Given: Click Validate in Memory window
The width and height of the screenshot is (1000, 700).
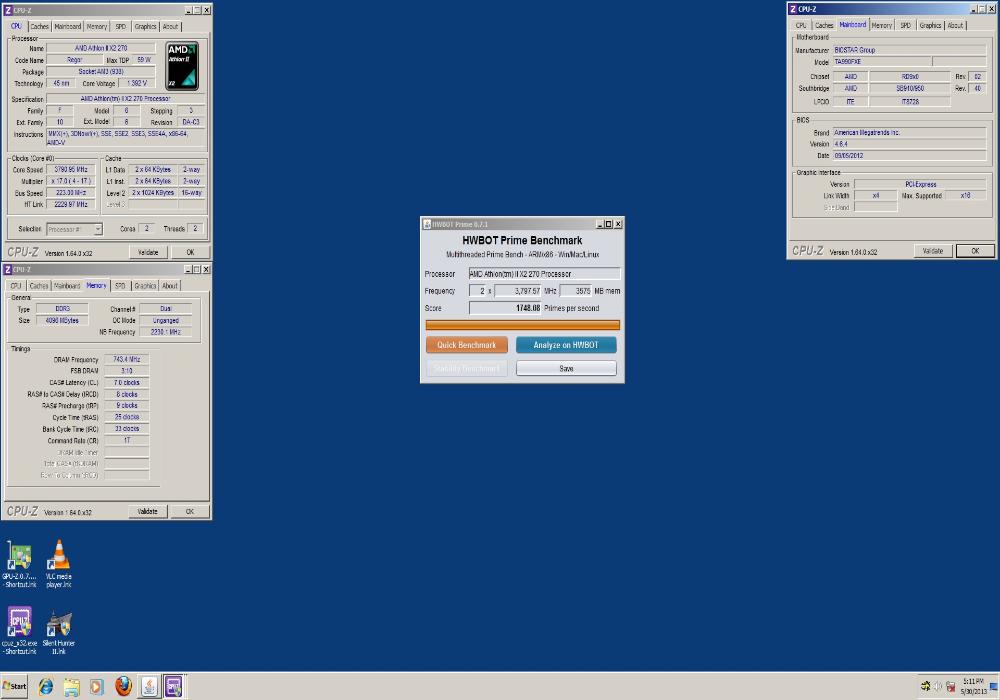Looking at the screenshot, I should [x=147, y=511].
